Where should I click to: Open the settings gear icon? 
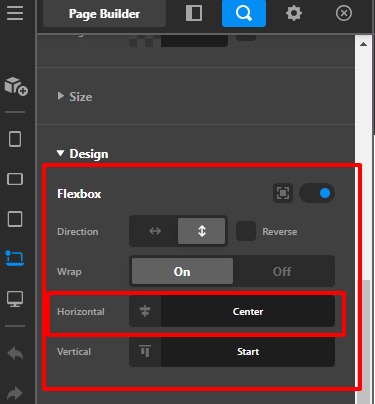point(294,13)
